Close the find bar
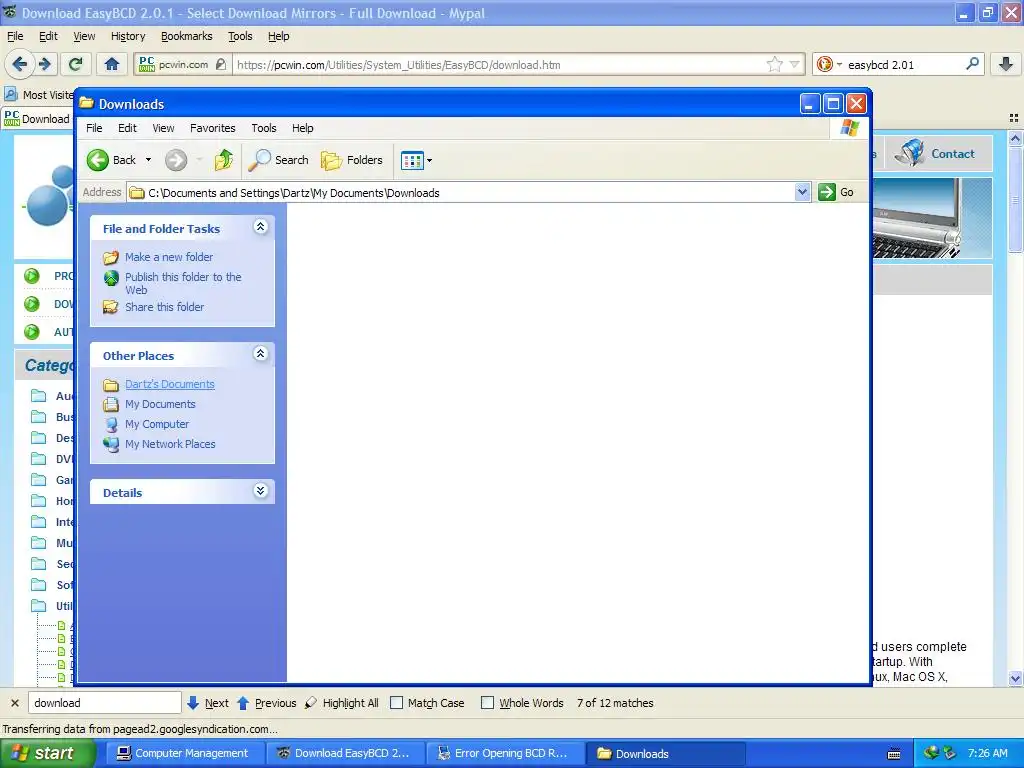The width and height of the screenshot is (1024, 768). pyautogui.click(x=15, y=703)
